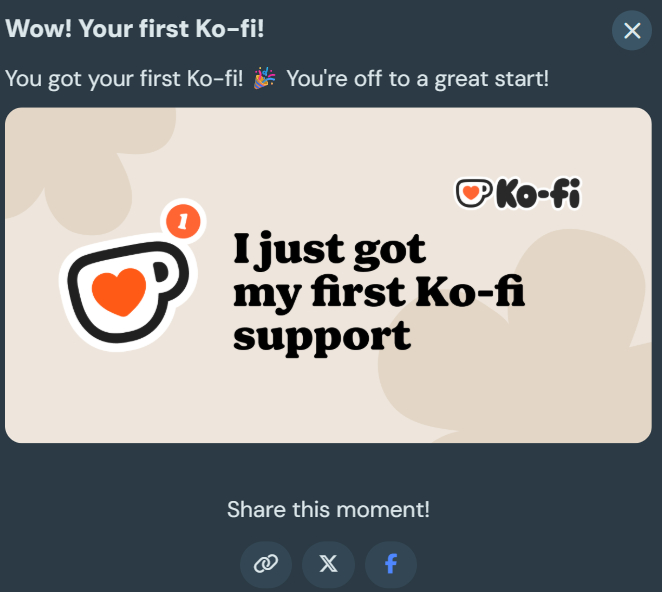Close the first Ko-fi dialog
The height and width of the screenshot is (592, 662).
632,31
